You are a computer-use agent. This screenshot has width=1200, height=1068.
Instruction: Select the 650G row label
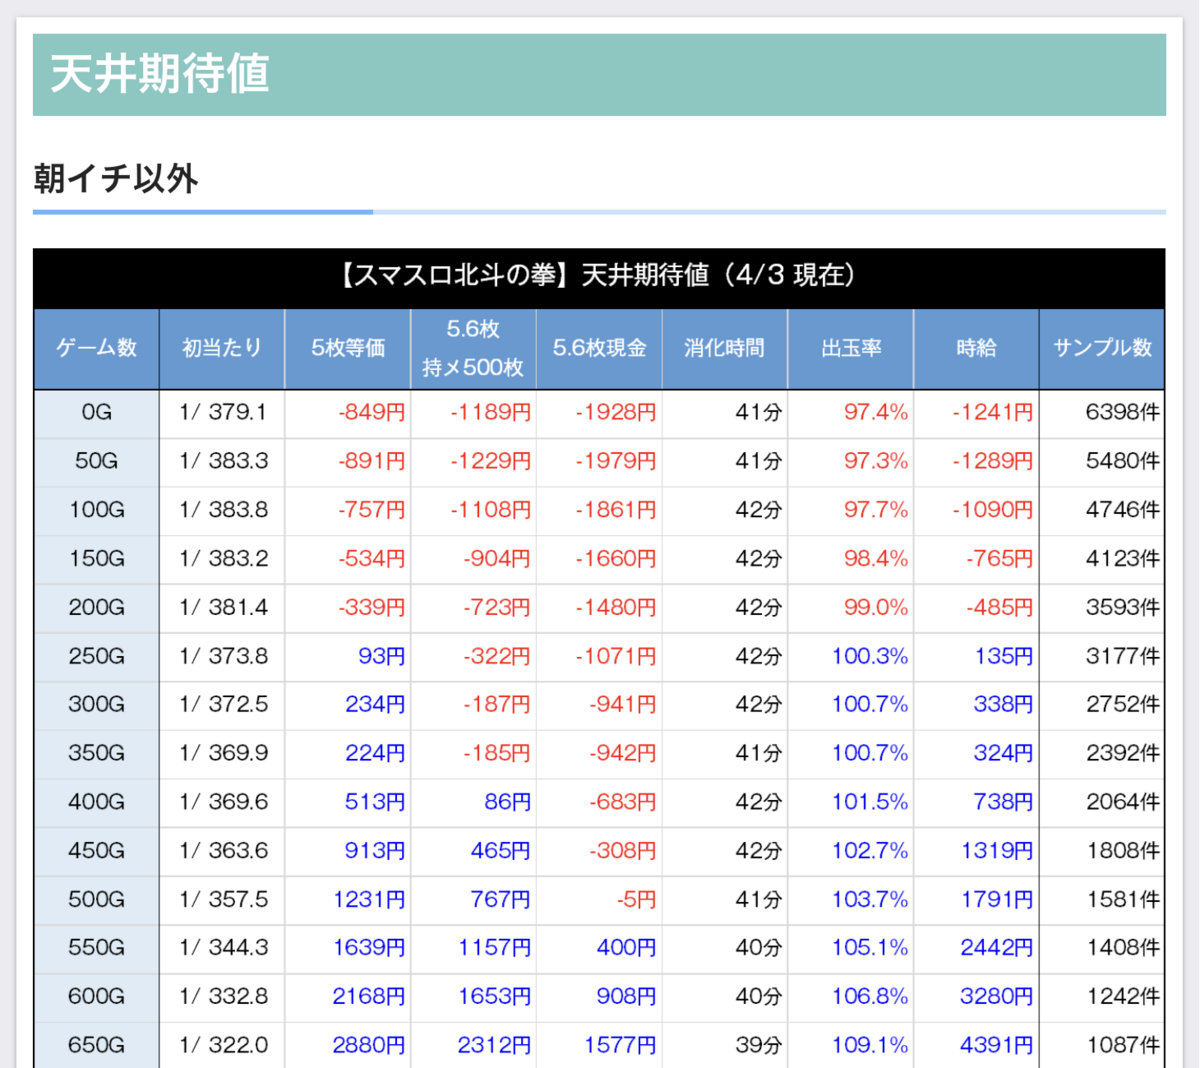97,1046
